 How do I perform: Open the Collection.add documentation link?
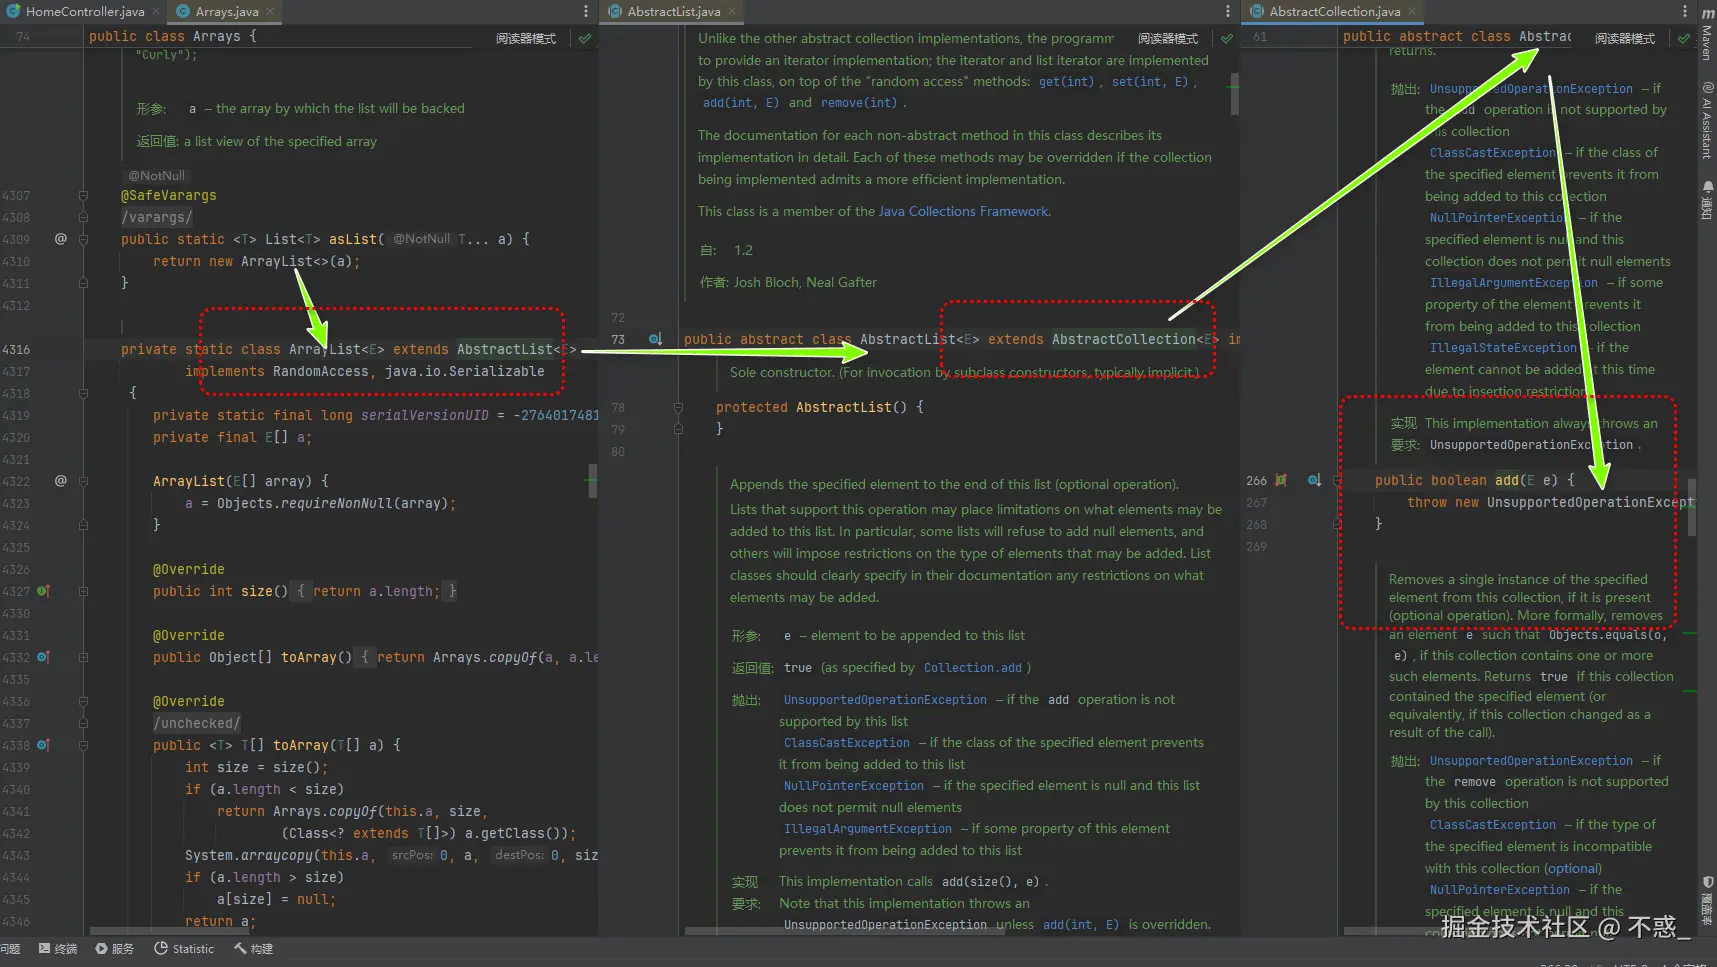pos(973,668)
